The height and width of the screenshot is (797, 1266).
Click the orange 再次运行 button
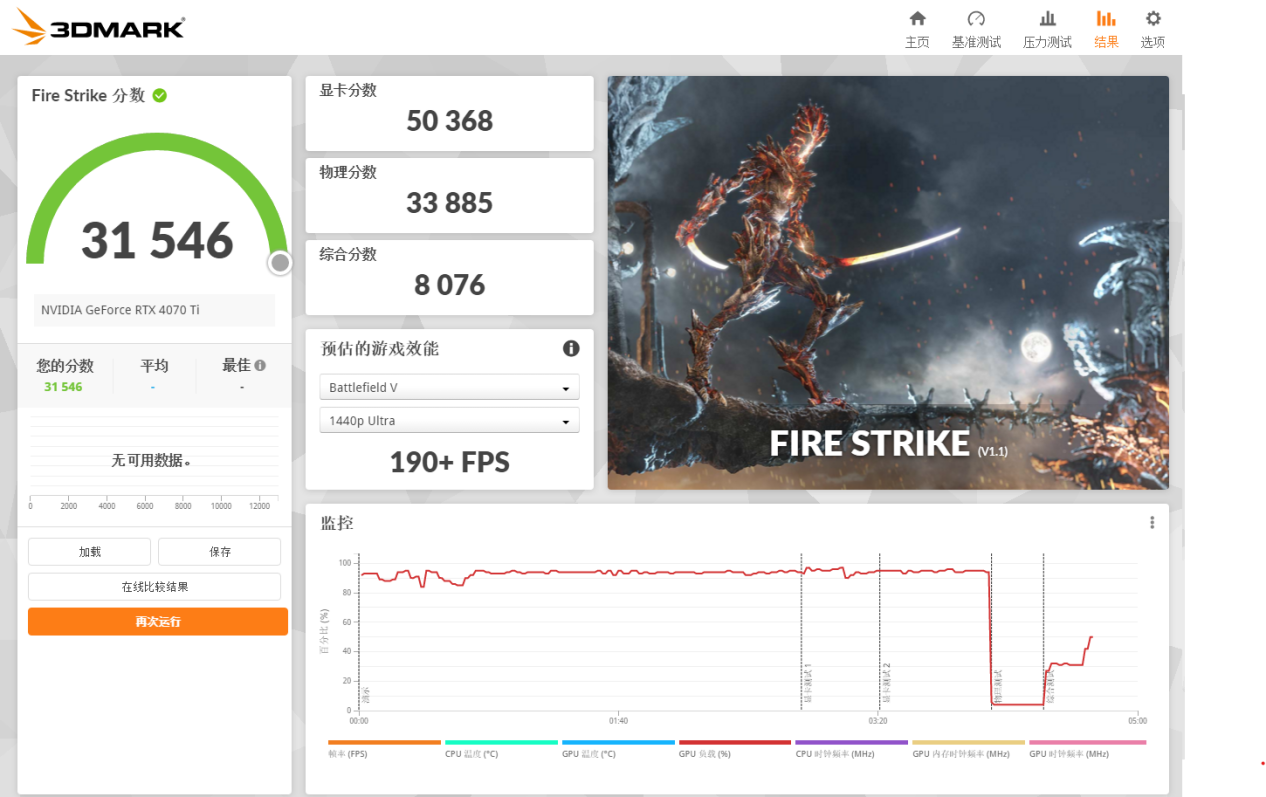[x=158, y=621]
